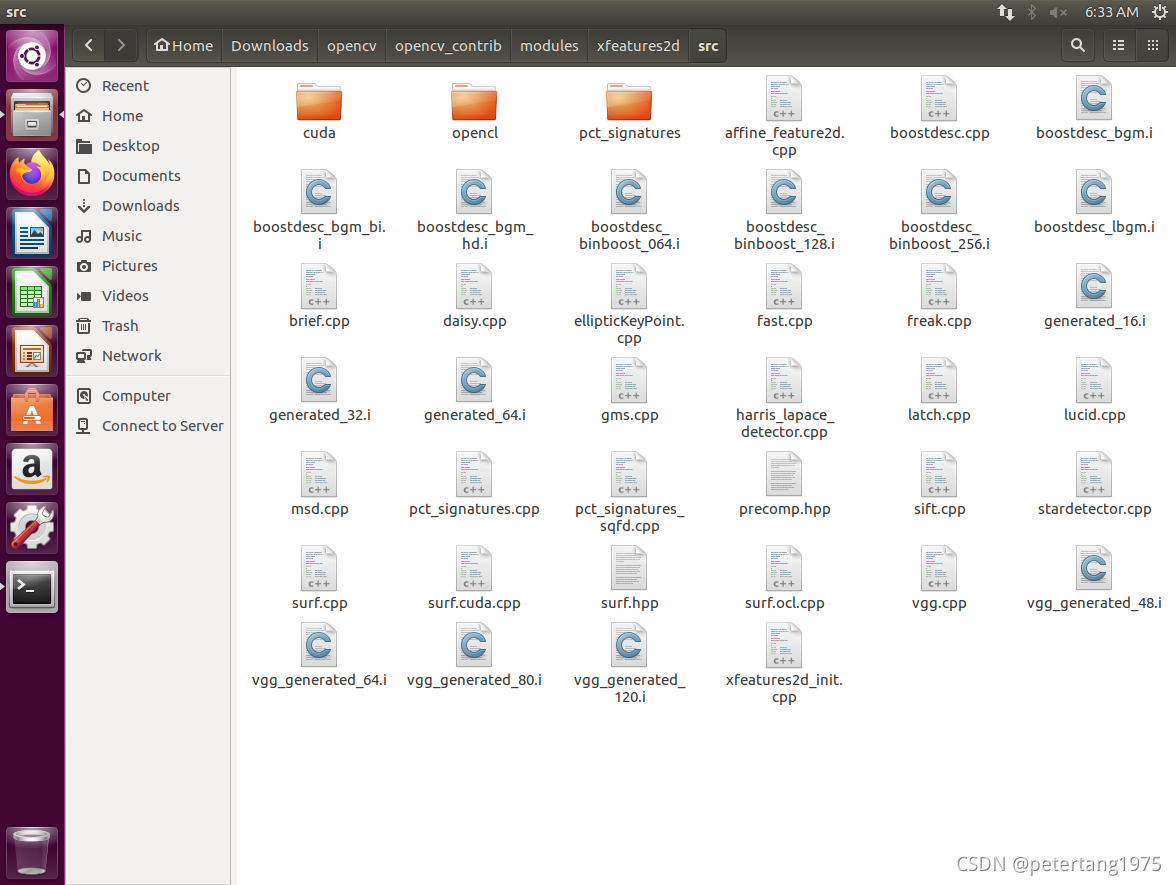Select the file named stardetector.cpp

tap(1094, 484)
